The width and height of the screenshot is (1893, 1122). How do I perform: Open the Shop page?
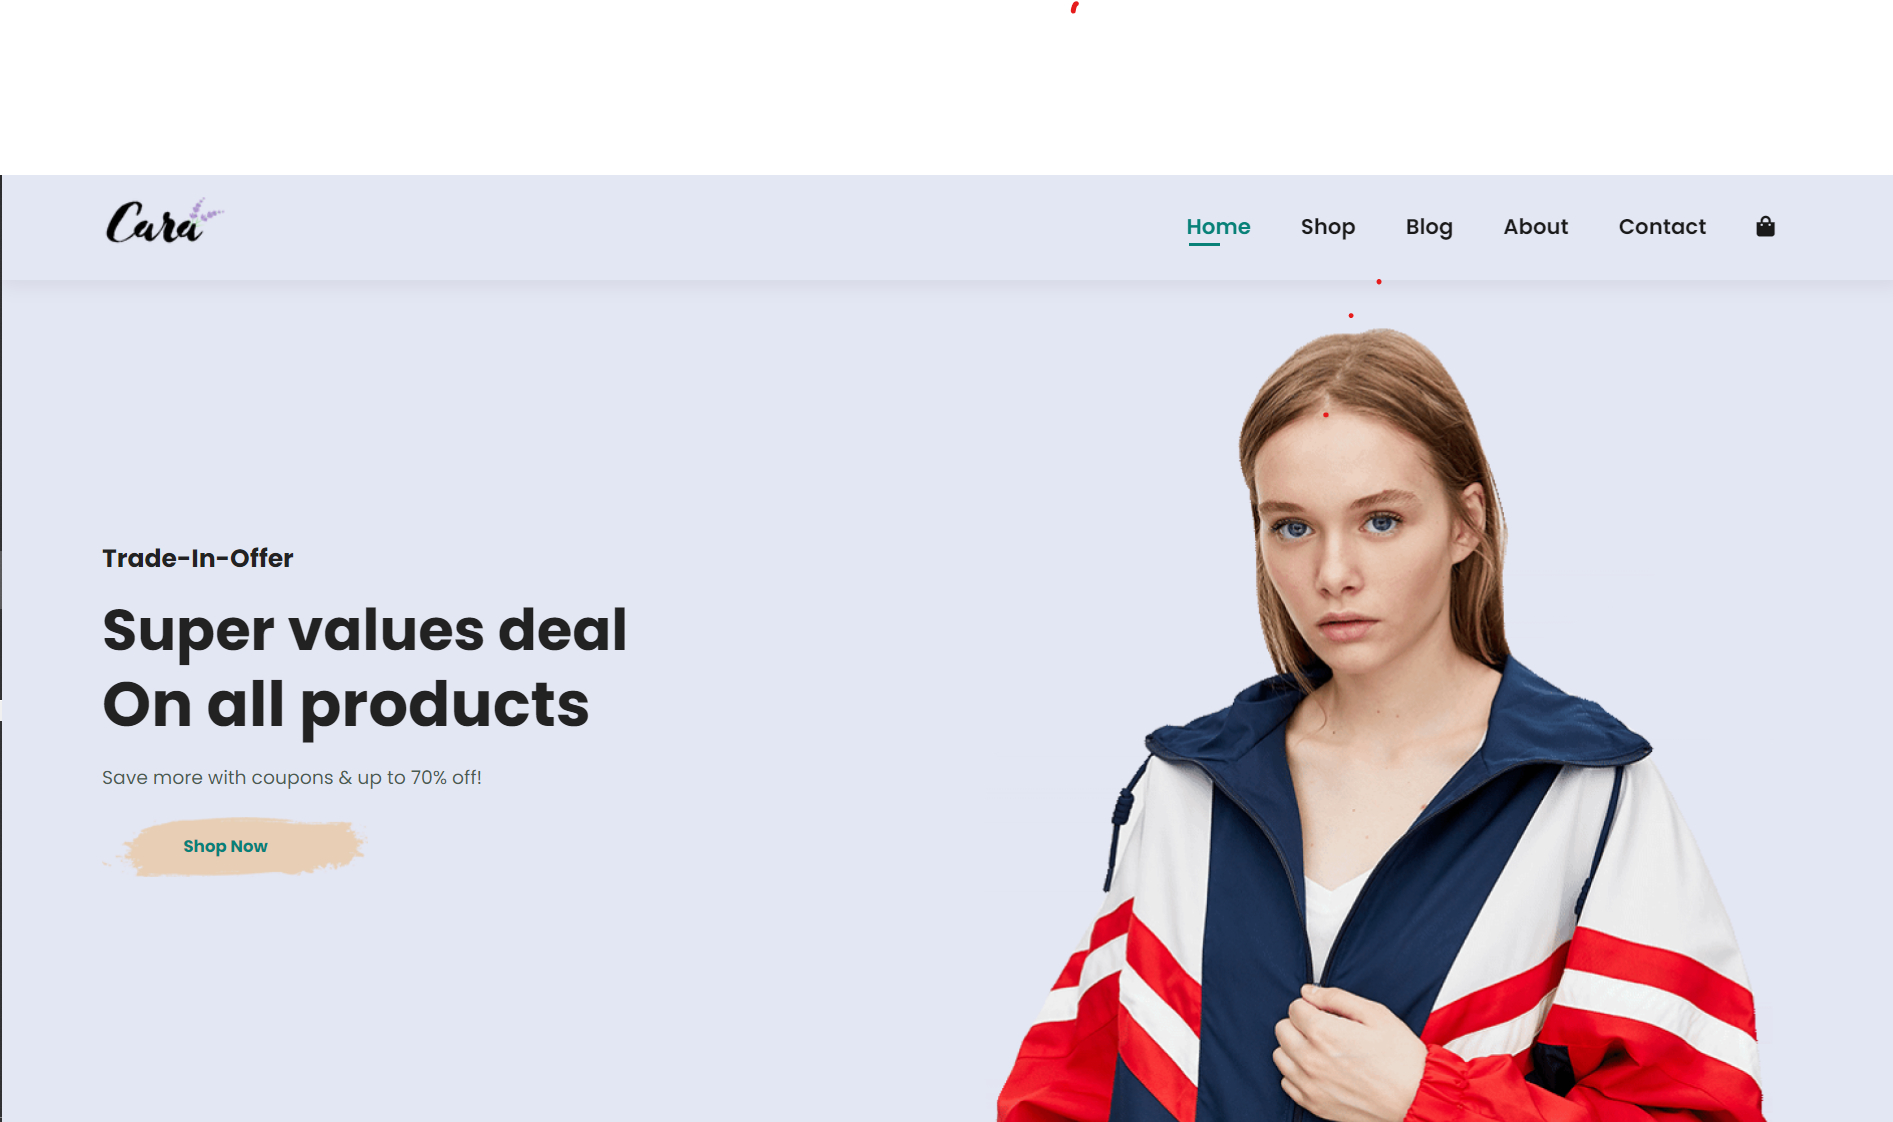[x=1328, y=227]
